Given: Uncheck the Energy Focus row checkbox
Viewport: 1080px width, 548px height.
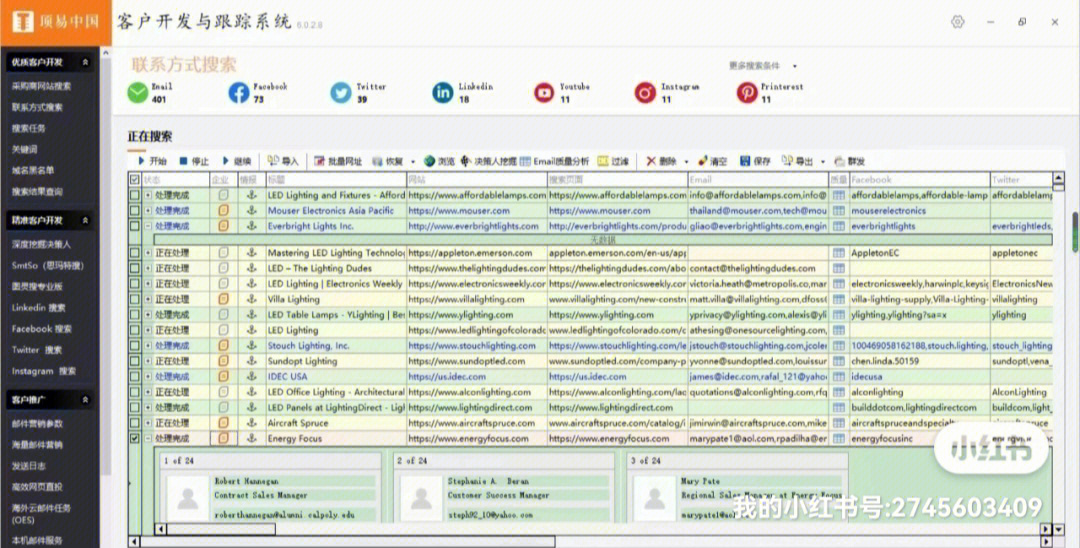Looking at the screenshot, I should coord(135,438).
